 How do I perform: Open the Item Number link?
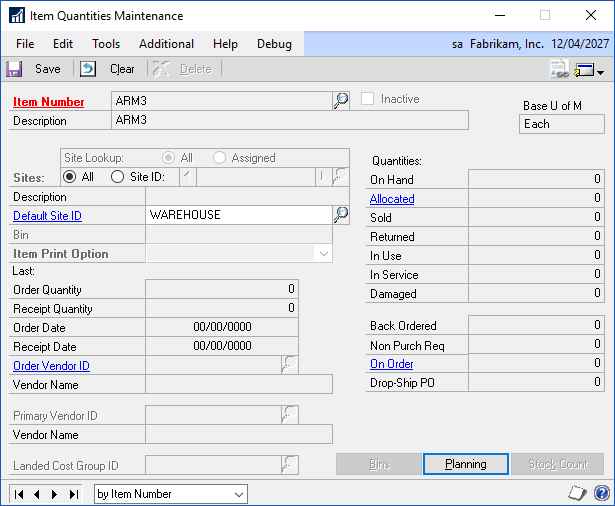click(49, 102)
